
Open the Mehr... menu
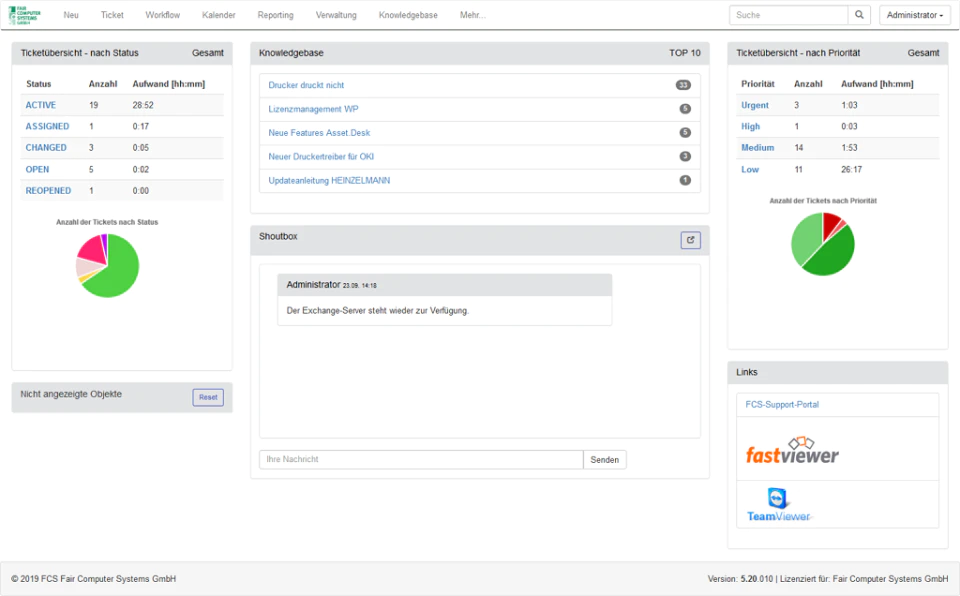[472, 15]
